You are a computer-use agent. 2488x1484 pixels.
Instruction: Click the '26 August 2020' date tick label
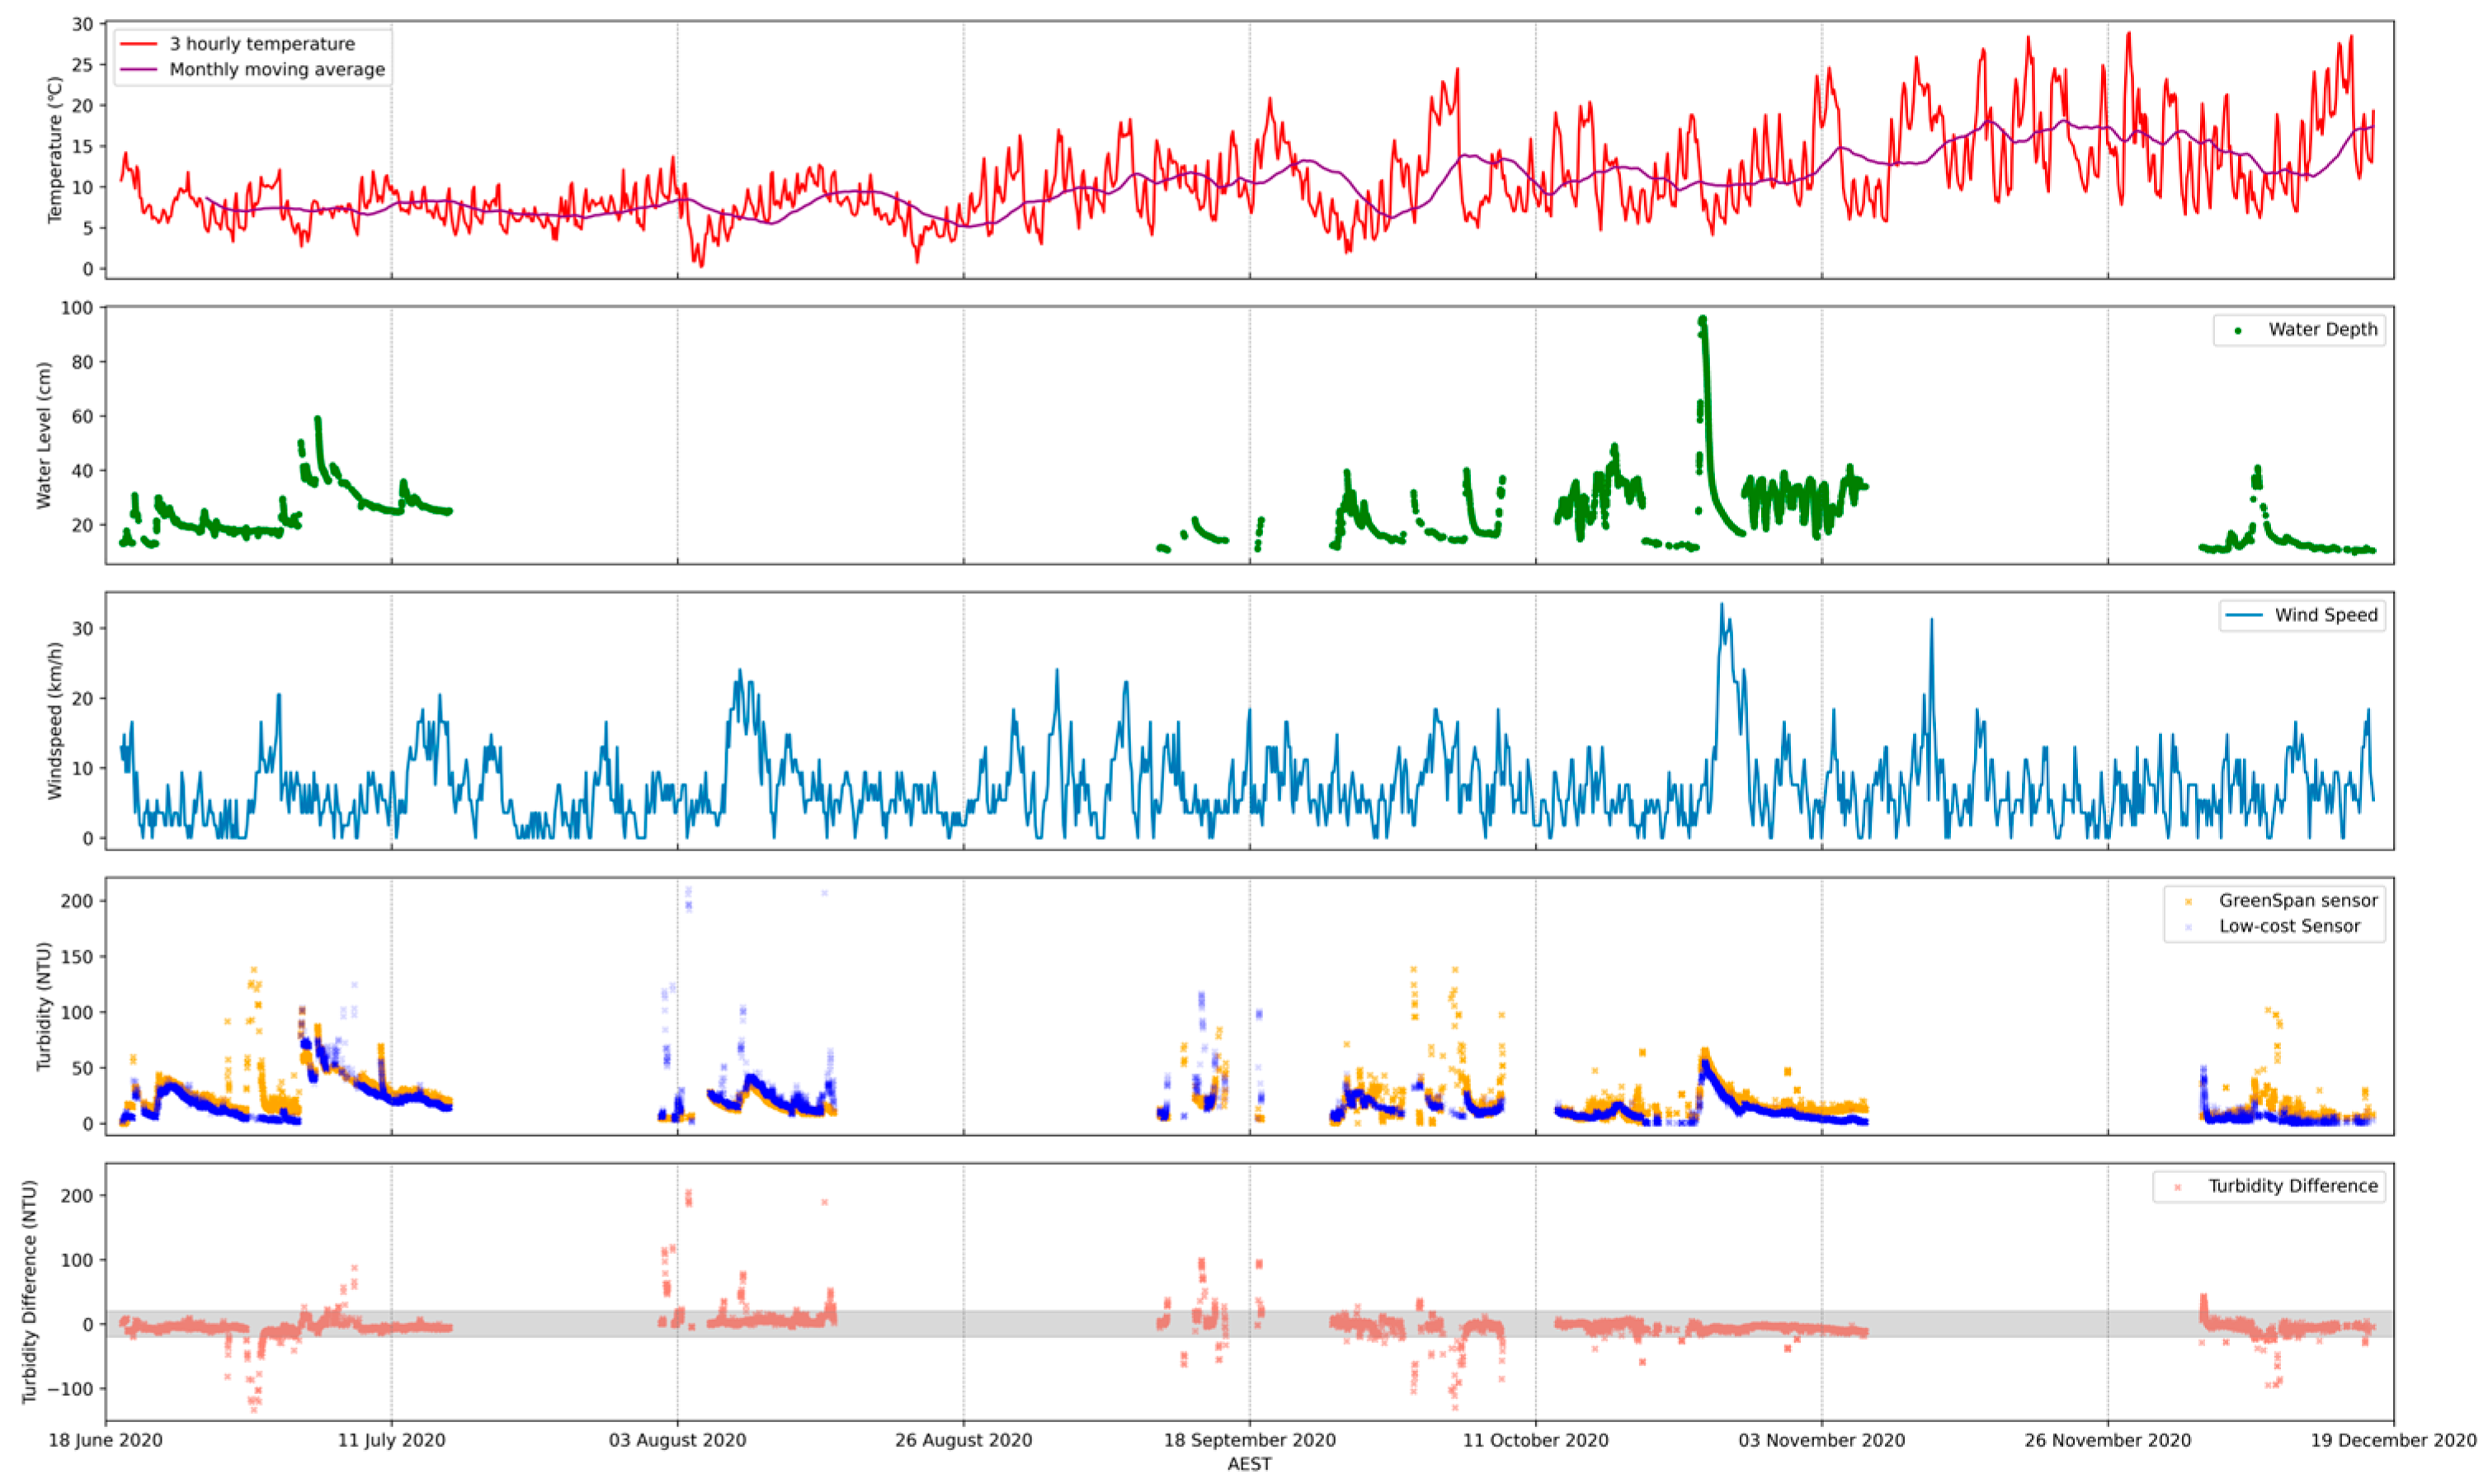[963, 1440]
